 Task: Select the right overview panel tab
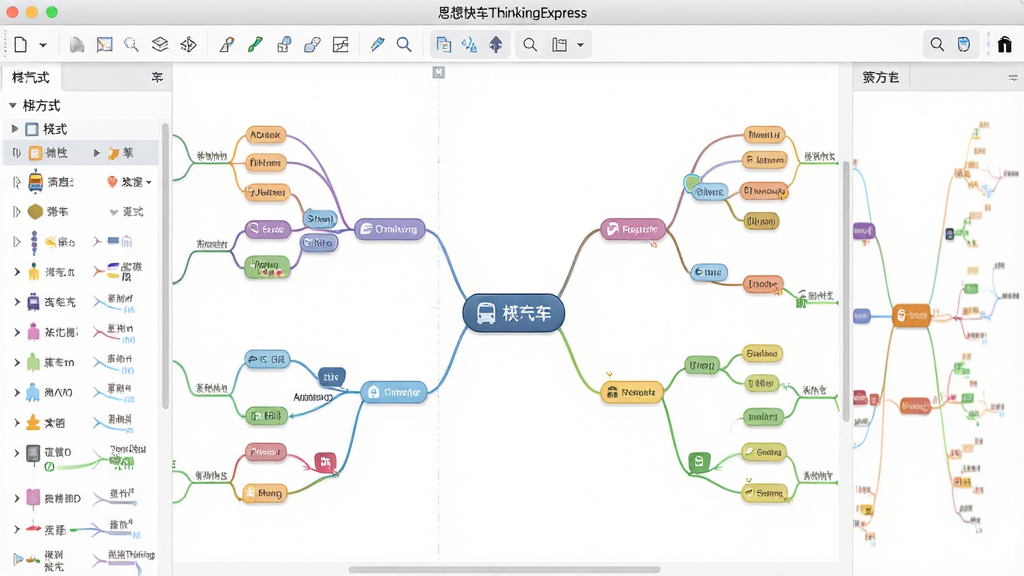880,77
